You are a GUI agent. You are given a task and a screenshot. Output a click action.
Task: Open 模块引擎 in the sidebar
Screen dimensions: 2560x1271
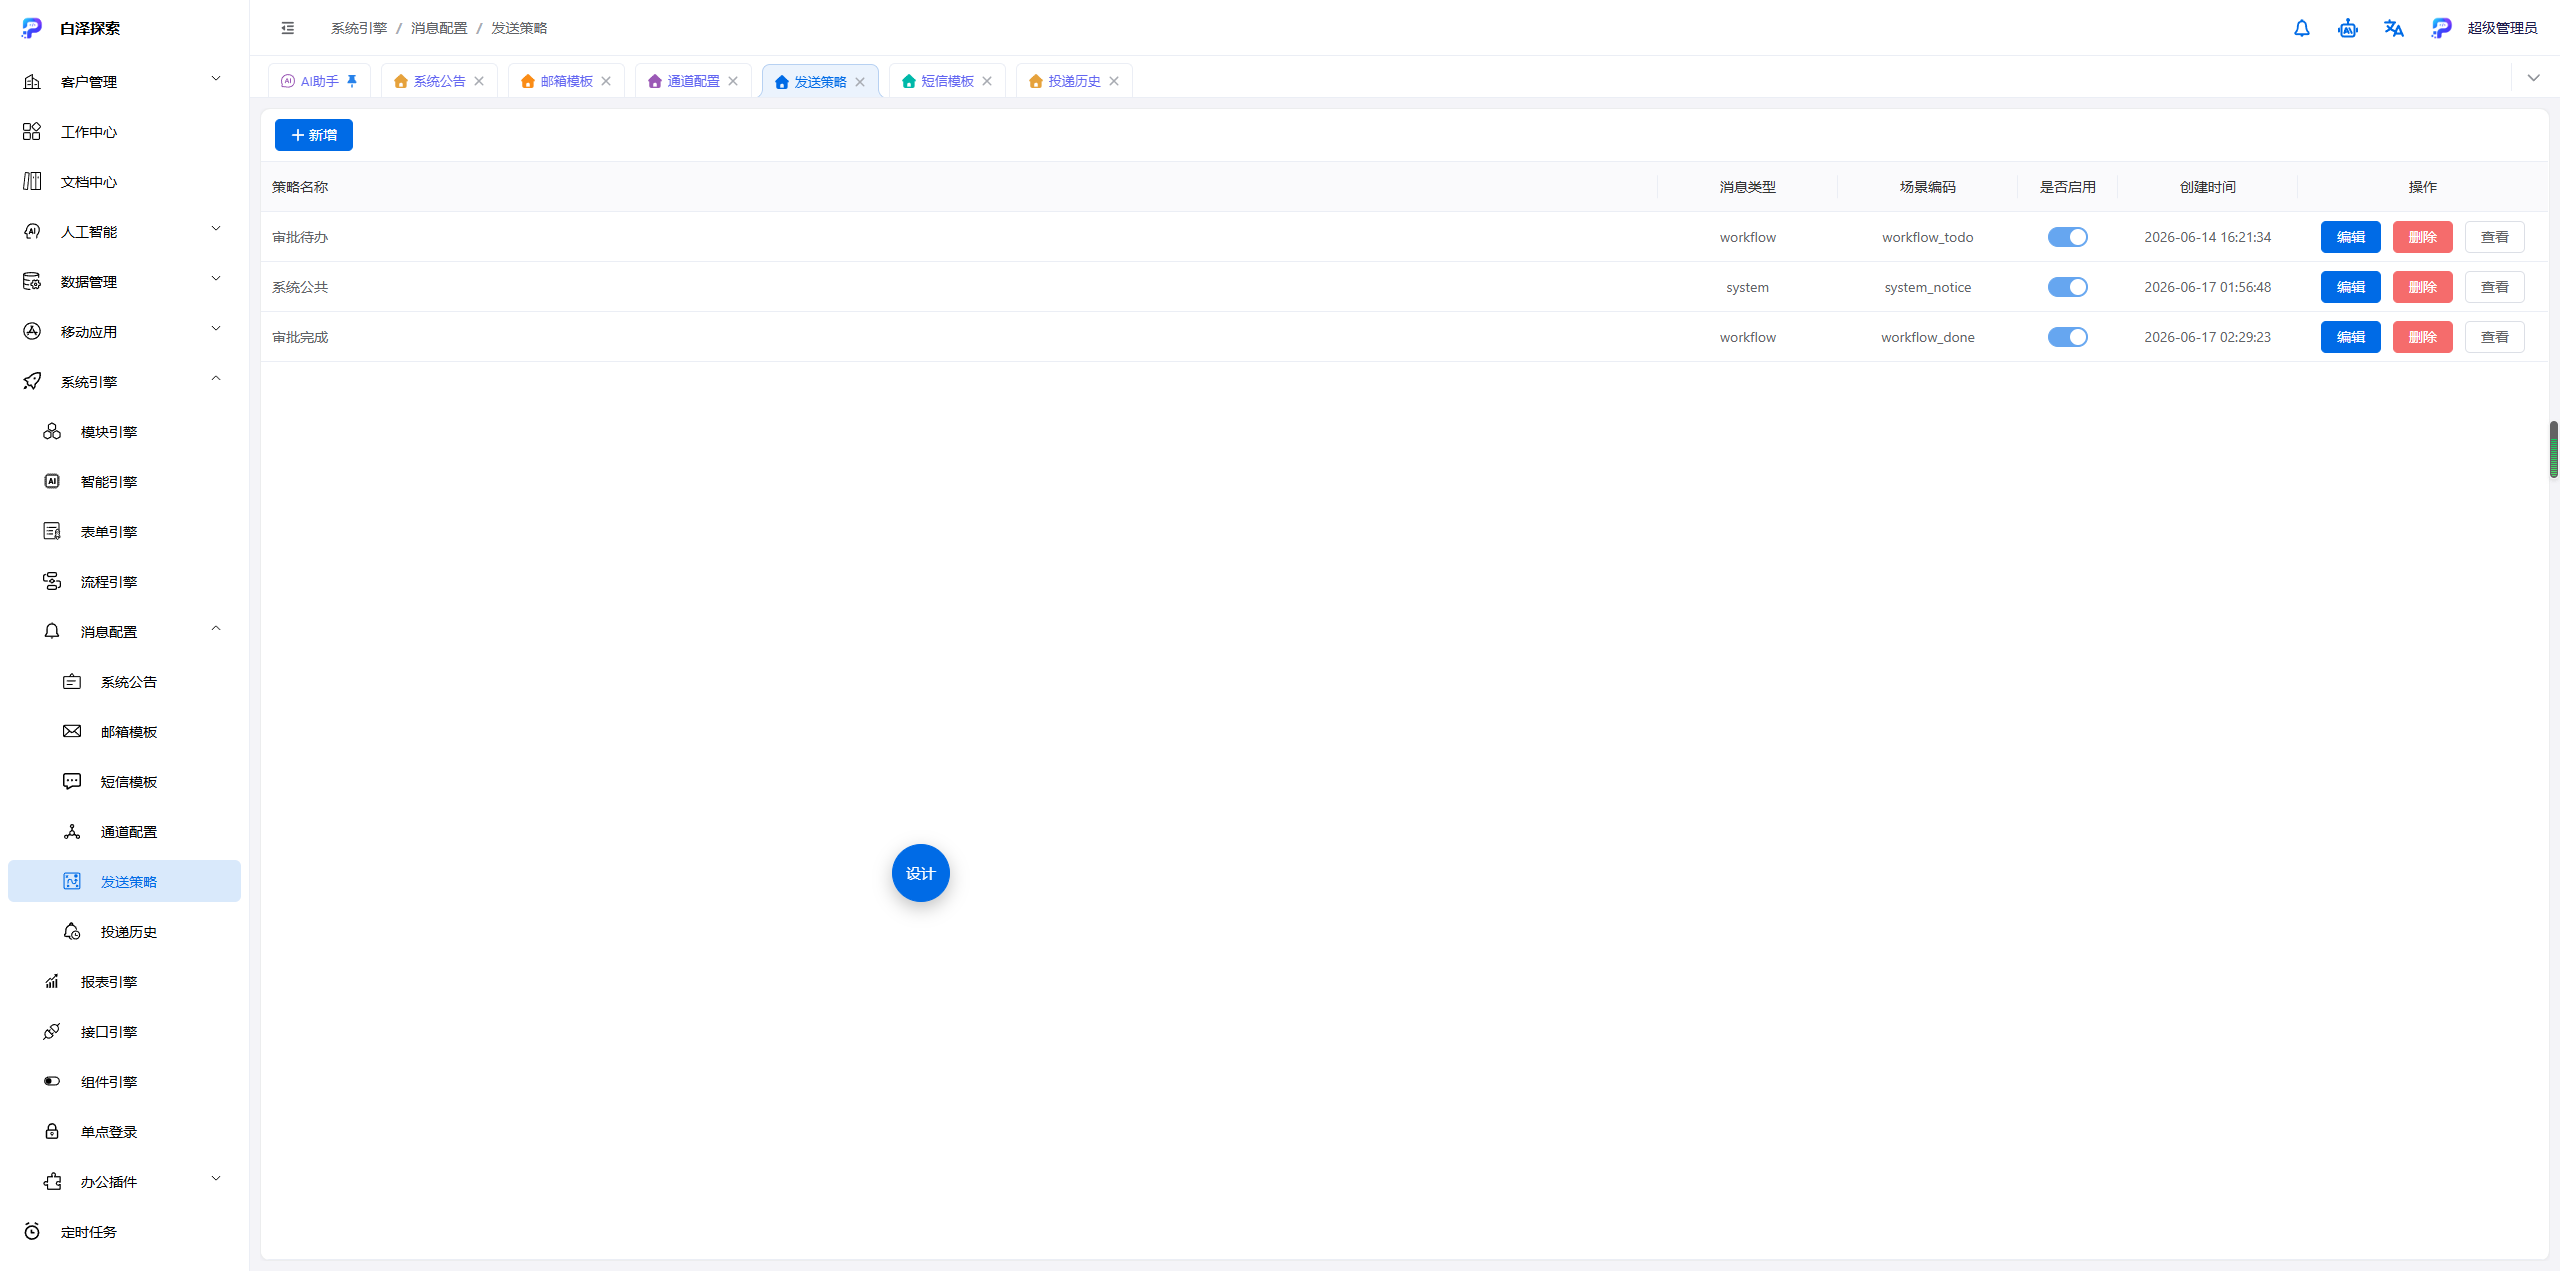tap(124, 431)
